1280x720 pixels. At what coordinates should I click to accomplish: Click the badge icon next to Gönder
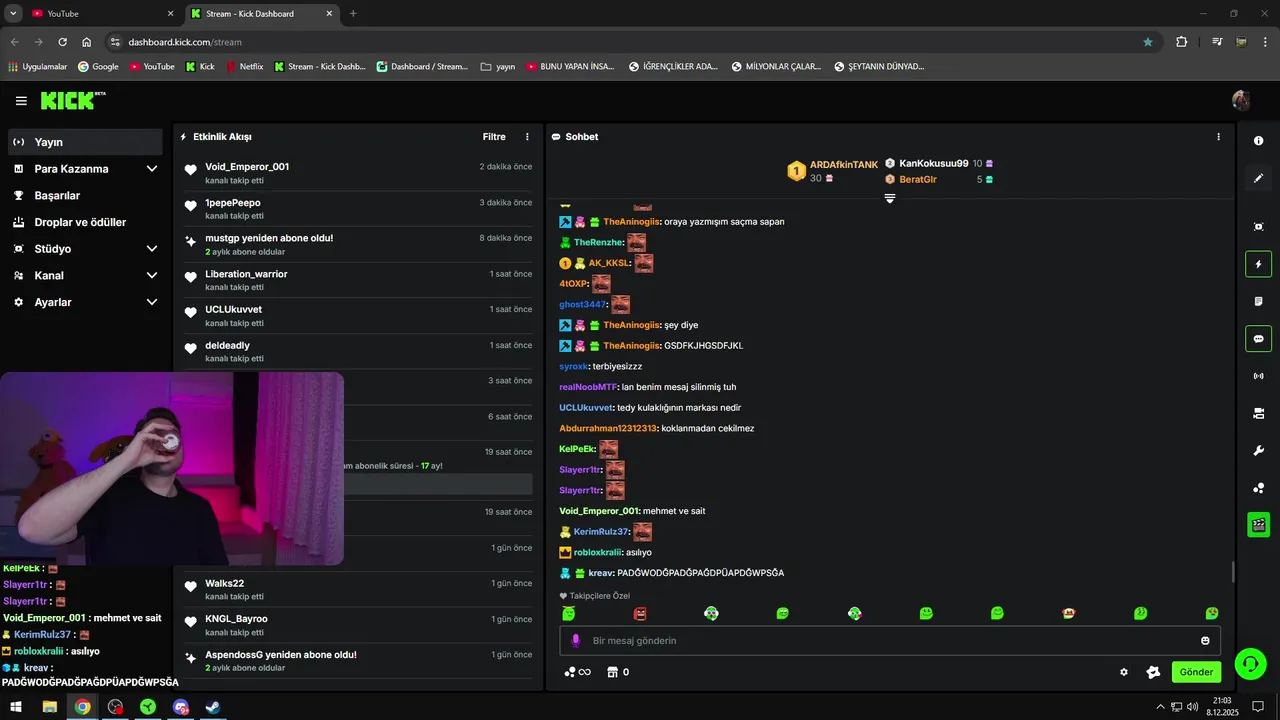tap(1153, 672)
